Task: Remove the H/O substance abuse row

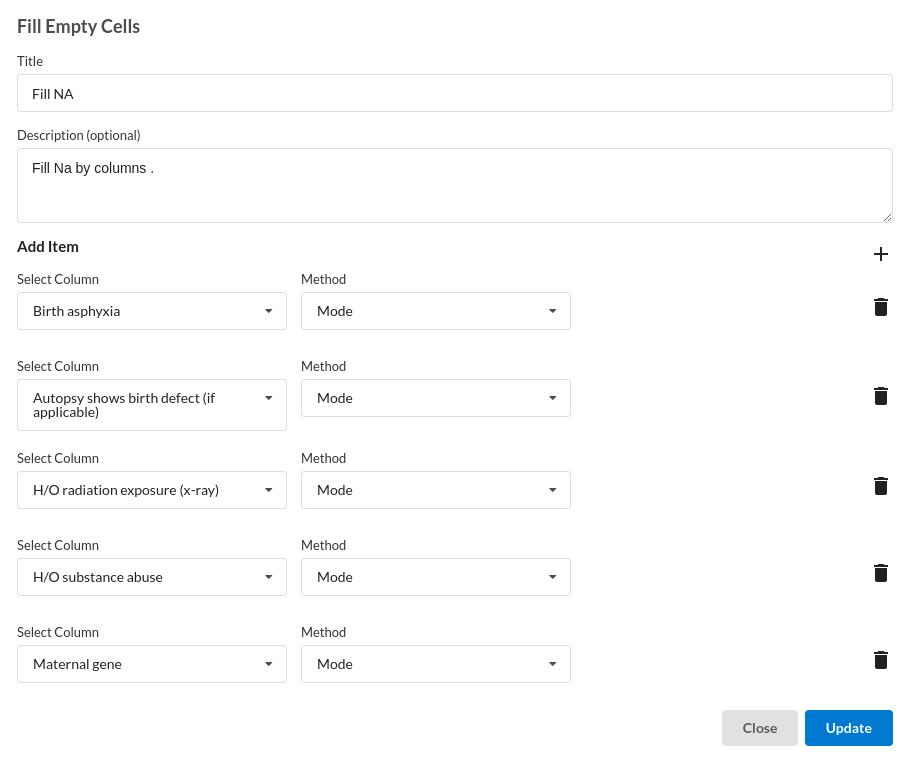Action: coord(880,573)
